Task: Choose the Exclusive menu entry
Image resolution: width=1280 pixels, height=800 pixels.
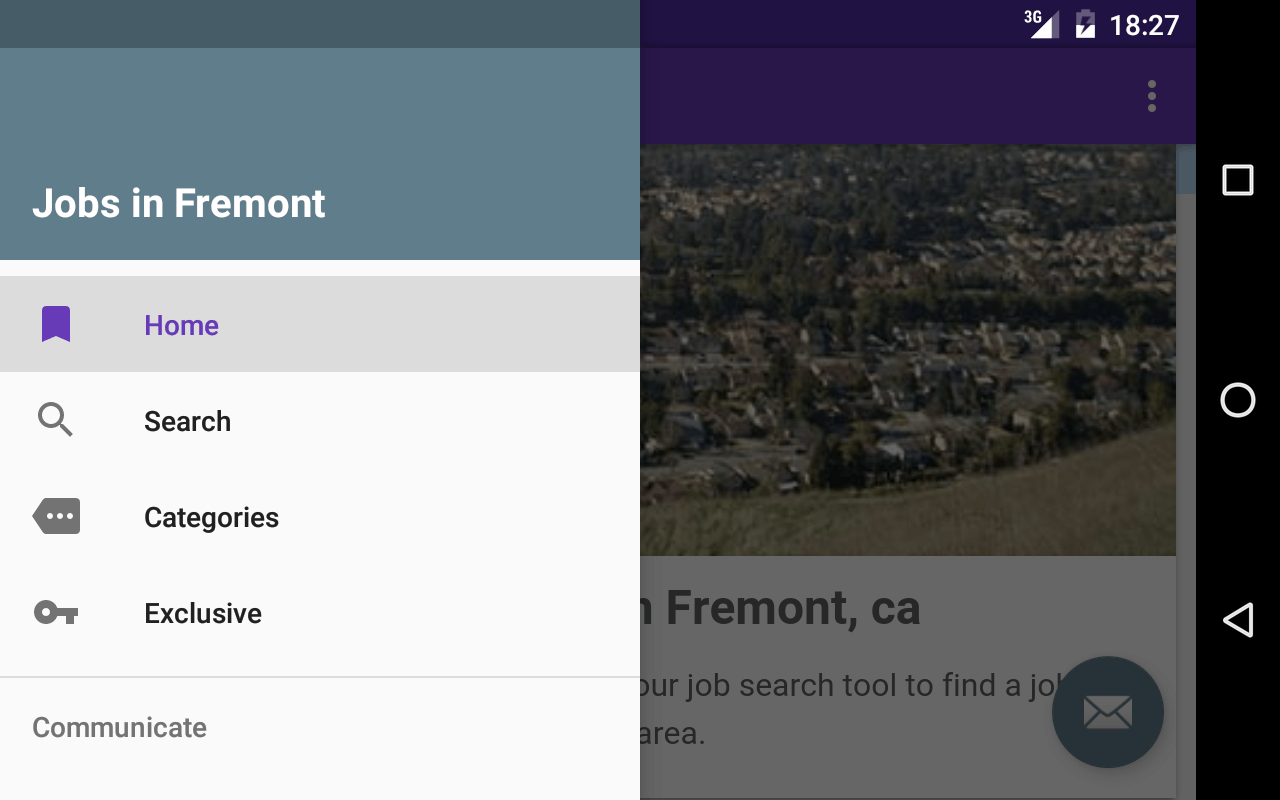Action: click(203, 613)
